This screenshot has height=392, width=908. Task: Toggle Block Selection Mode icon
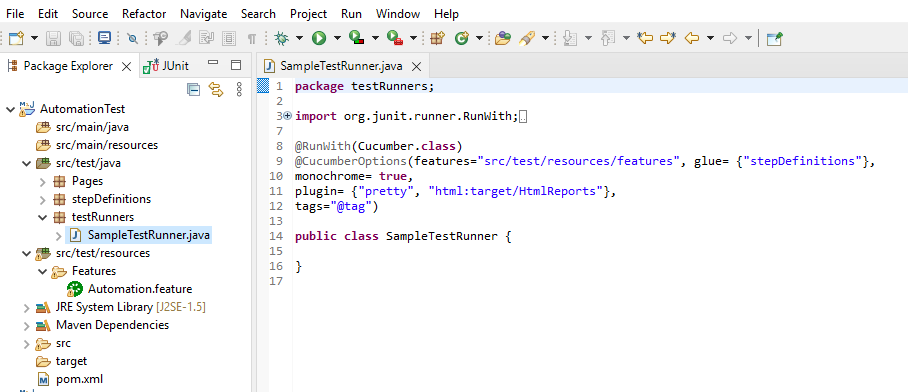click(x=229, y=38)
